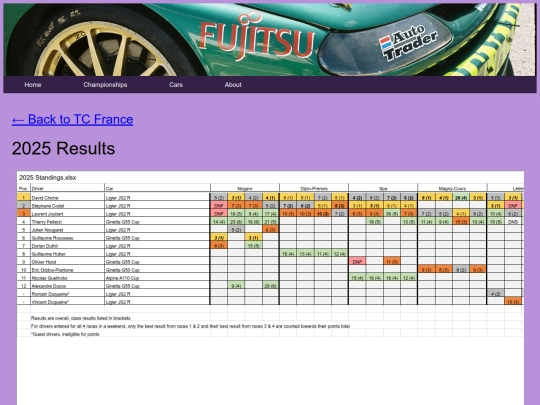
Task: Click Alexandre Ducos's 9 (4) Nogaro result
Action: (236, 286)
